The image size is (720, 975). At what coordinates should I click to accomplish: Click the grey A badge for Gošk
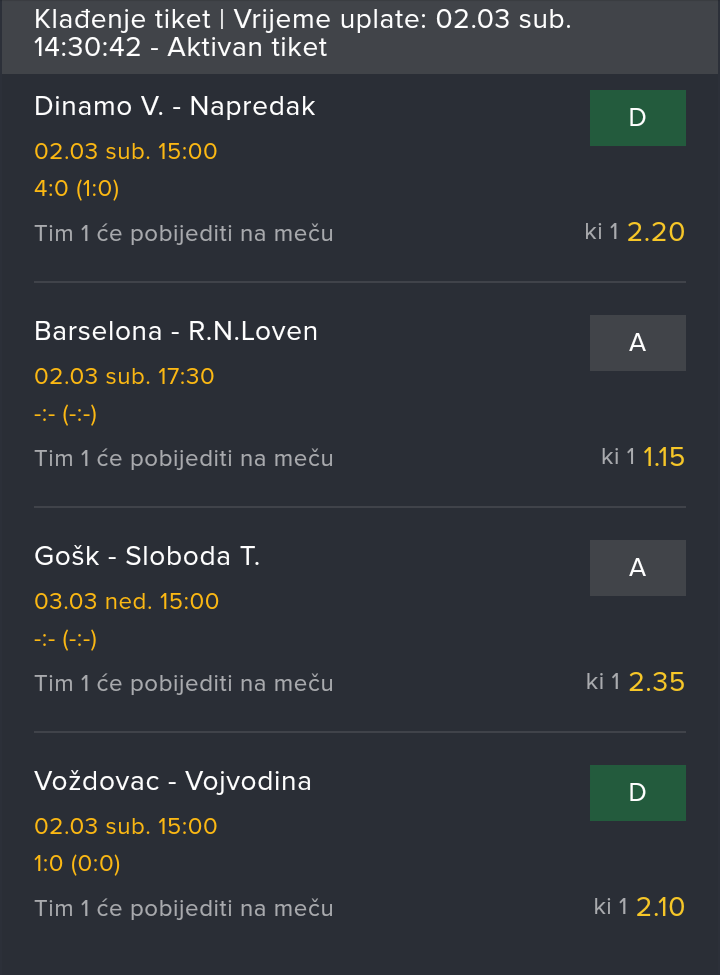pos(637,568)
